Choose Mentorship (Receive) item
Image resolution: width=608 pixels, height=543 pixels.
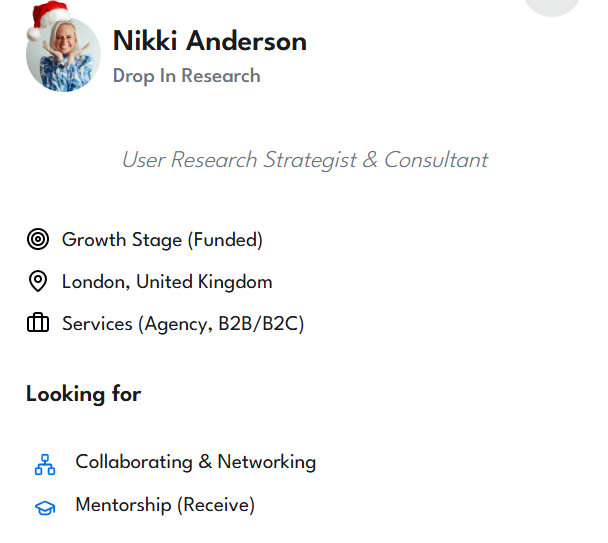[x=165, y=505]
